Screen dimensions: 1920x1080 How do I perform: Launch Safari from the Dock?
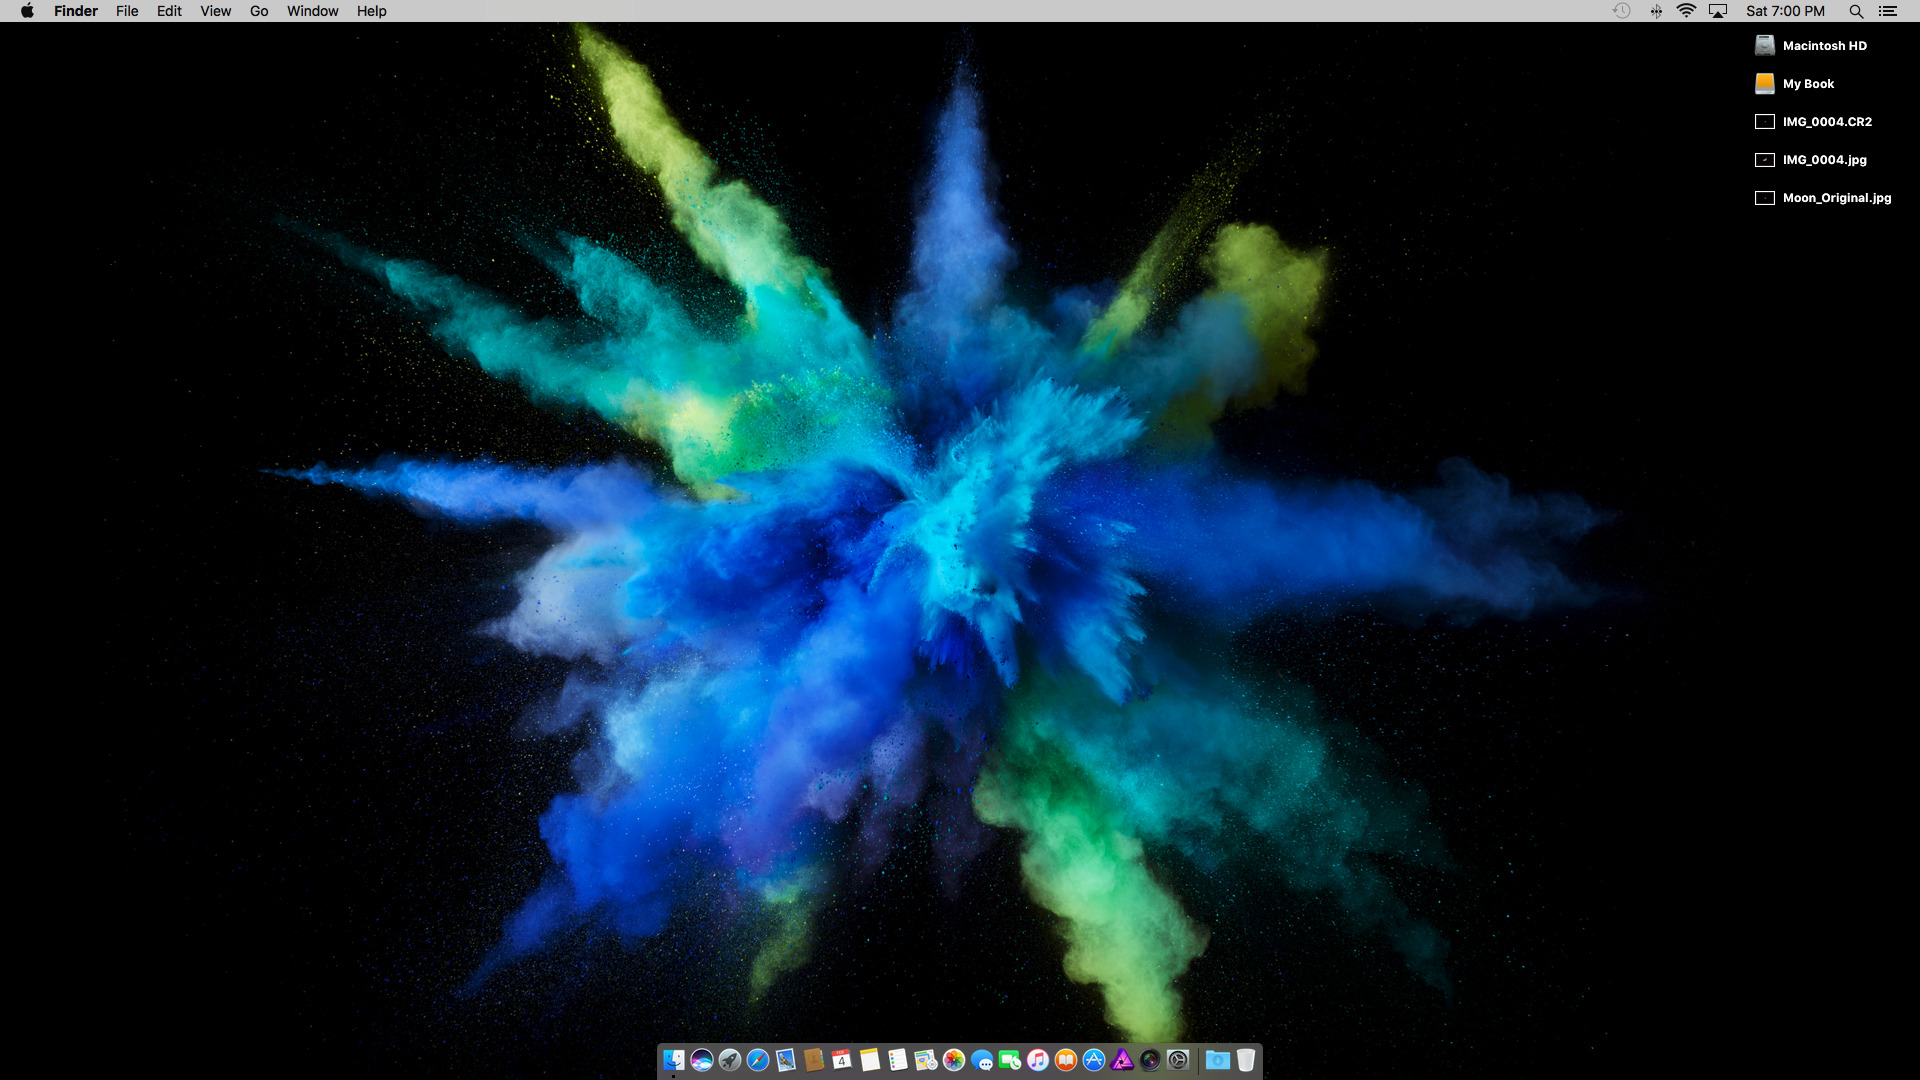click(758, 1060)
